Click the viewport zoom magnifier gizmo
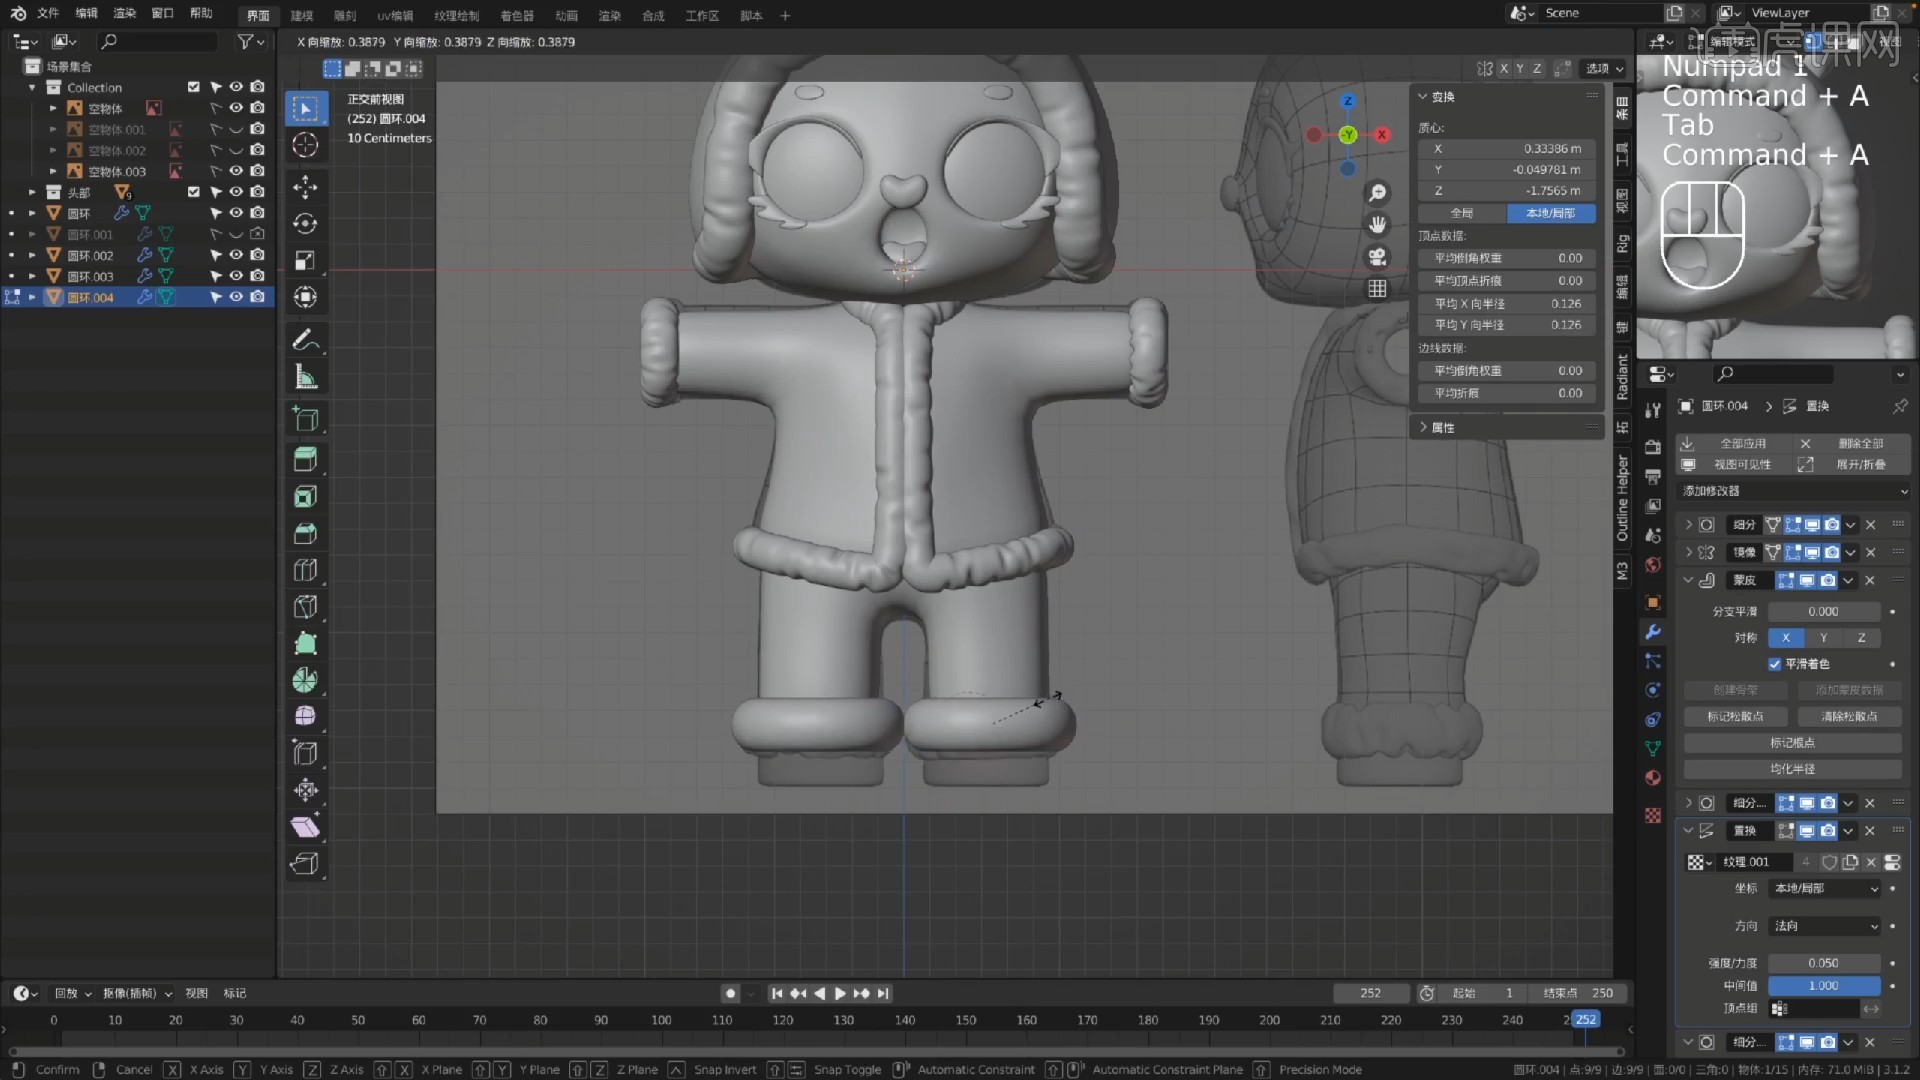The width and height of the screenshot is (1920, 1080). [x=1378, y=193]
